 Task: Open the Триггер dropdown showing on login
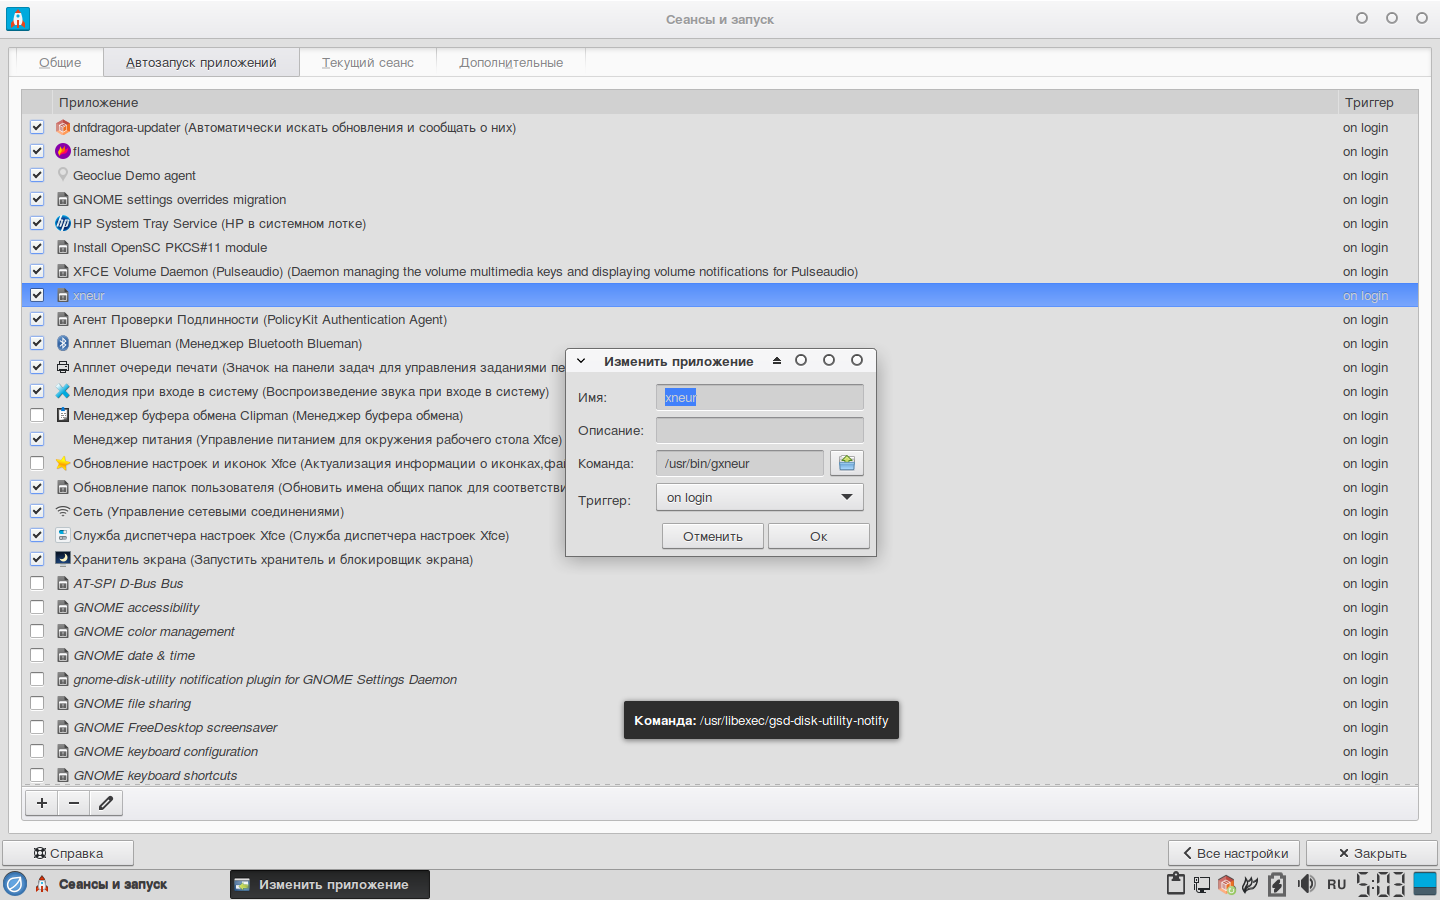click(x=760, y=498)
